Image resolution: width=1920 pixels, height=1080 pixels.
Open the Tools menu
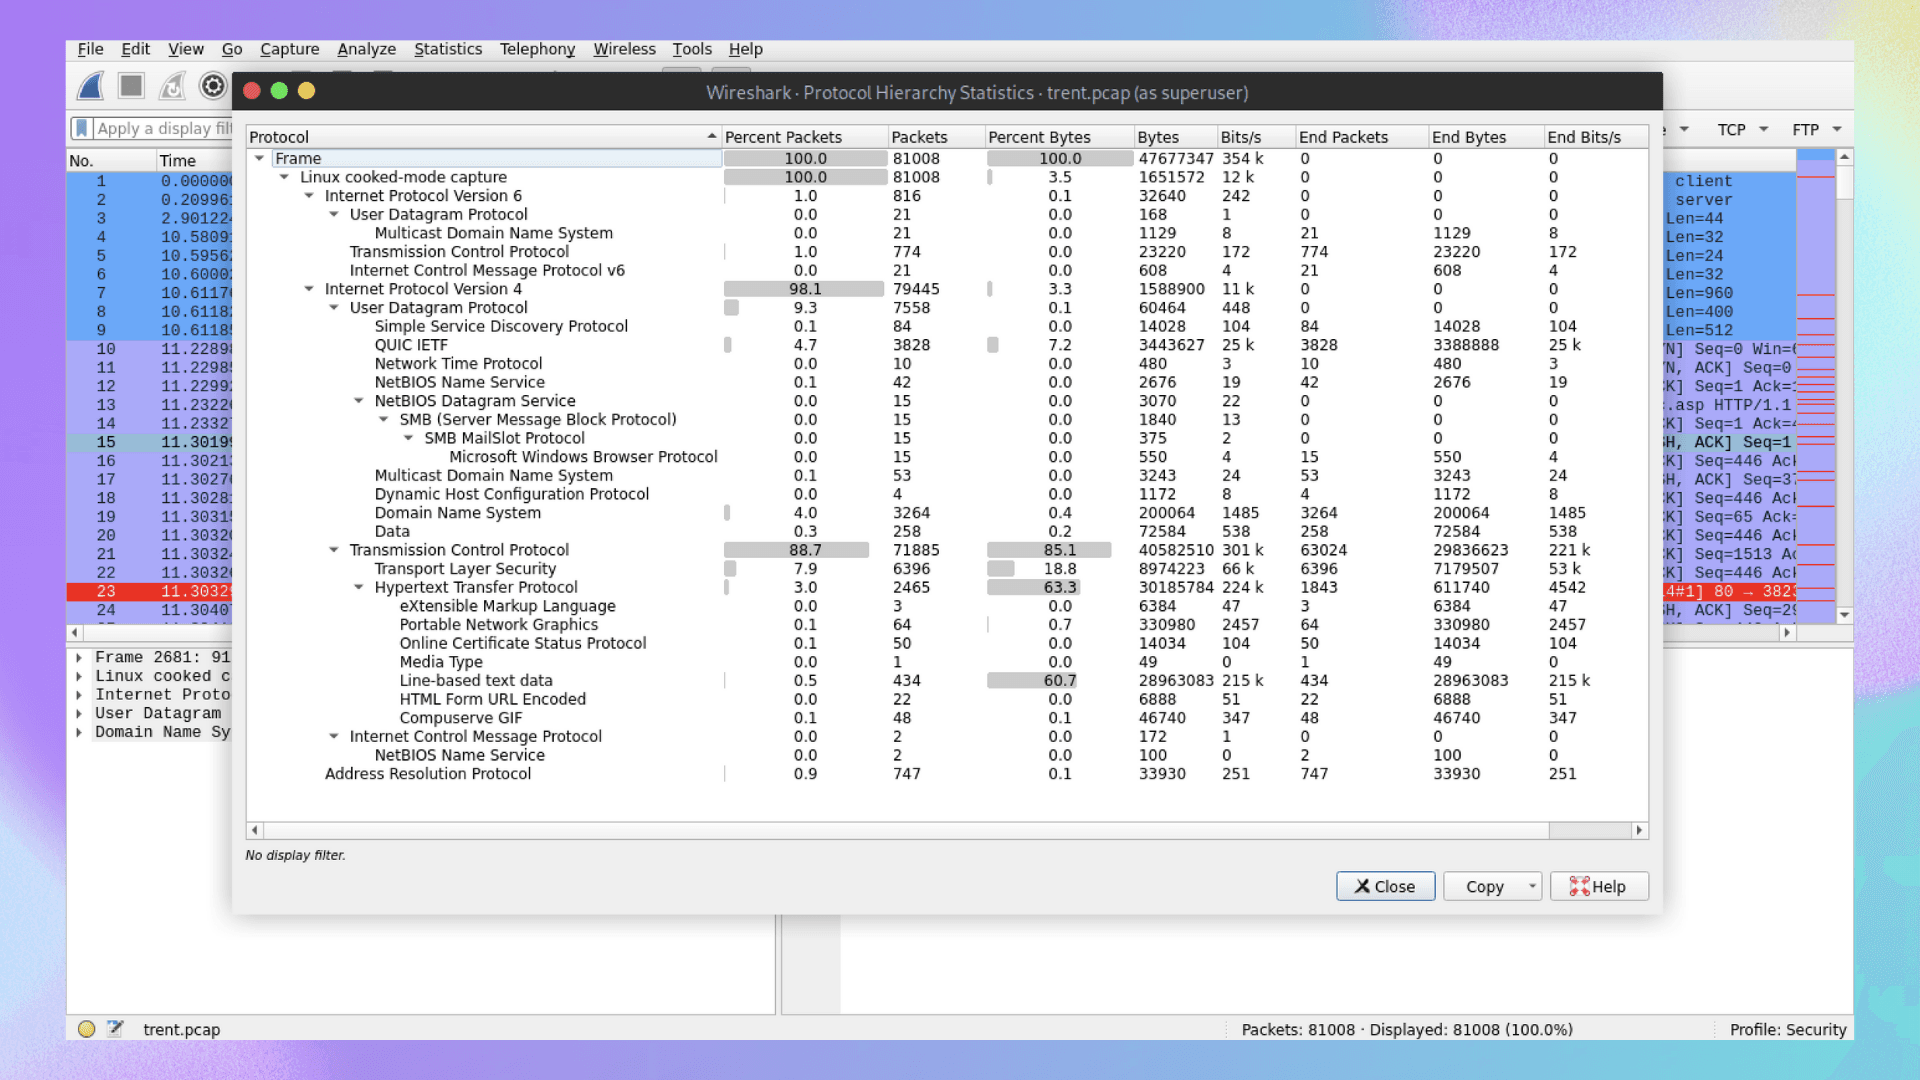click(692, 49)
